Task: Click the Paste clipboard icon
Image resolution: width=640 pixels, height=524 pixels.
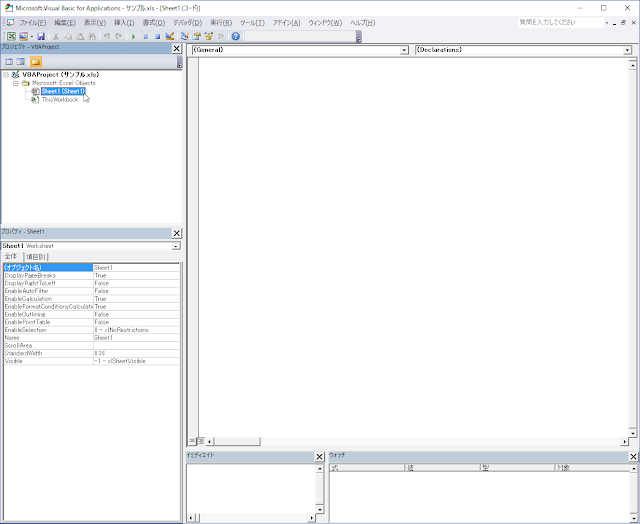Action: [x=80, y=36]
